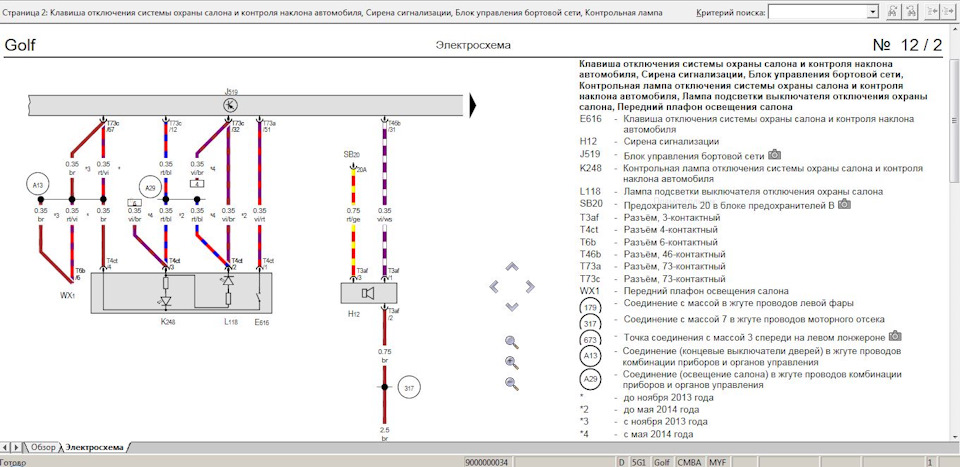This screenshot has width=960, height=467.
Task: Click reference box 4 in diagram
Action: [197, 183]
